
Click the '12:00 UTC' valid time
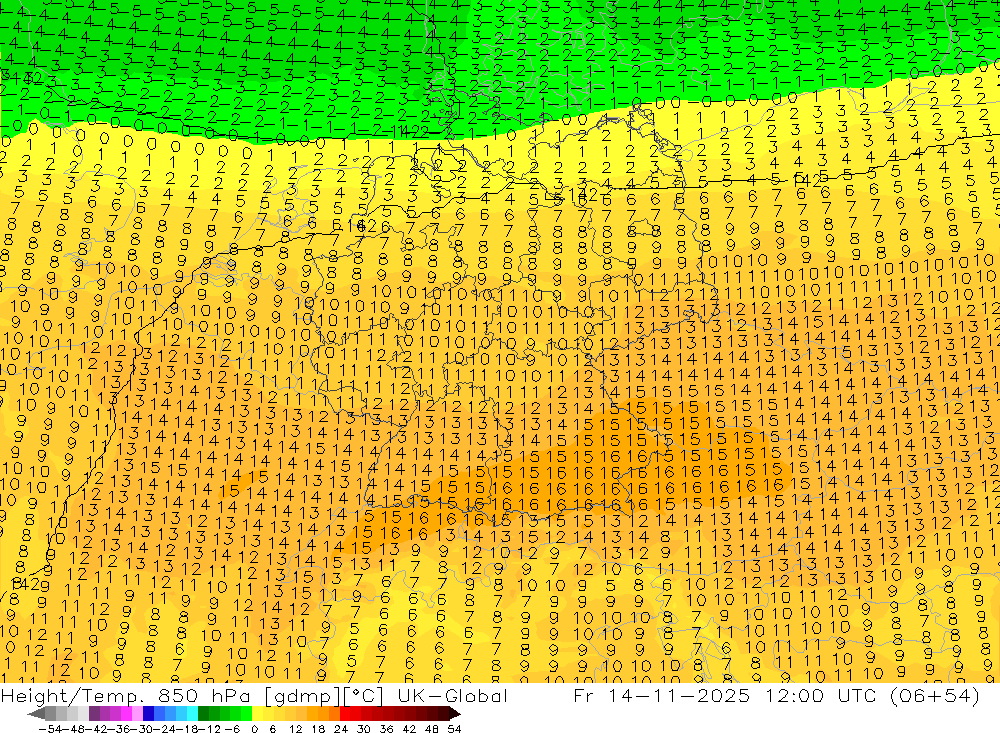click(823, 696)
